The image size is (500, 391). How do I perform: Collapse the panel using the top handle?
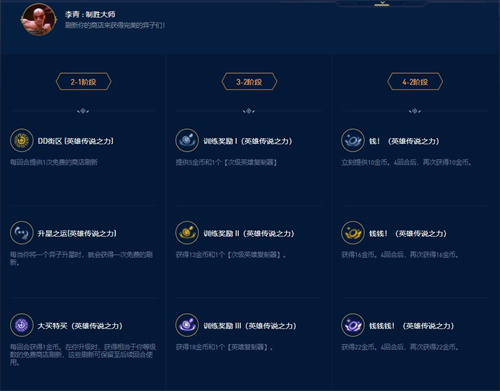(x=382, y=4)
